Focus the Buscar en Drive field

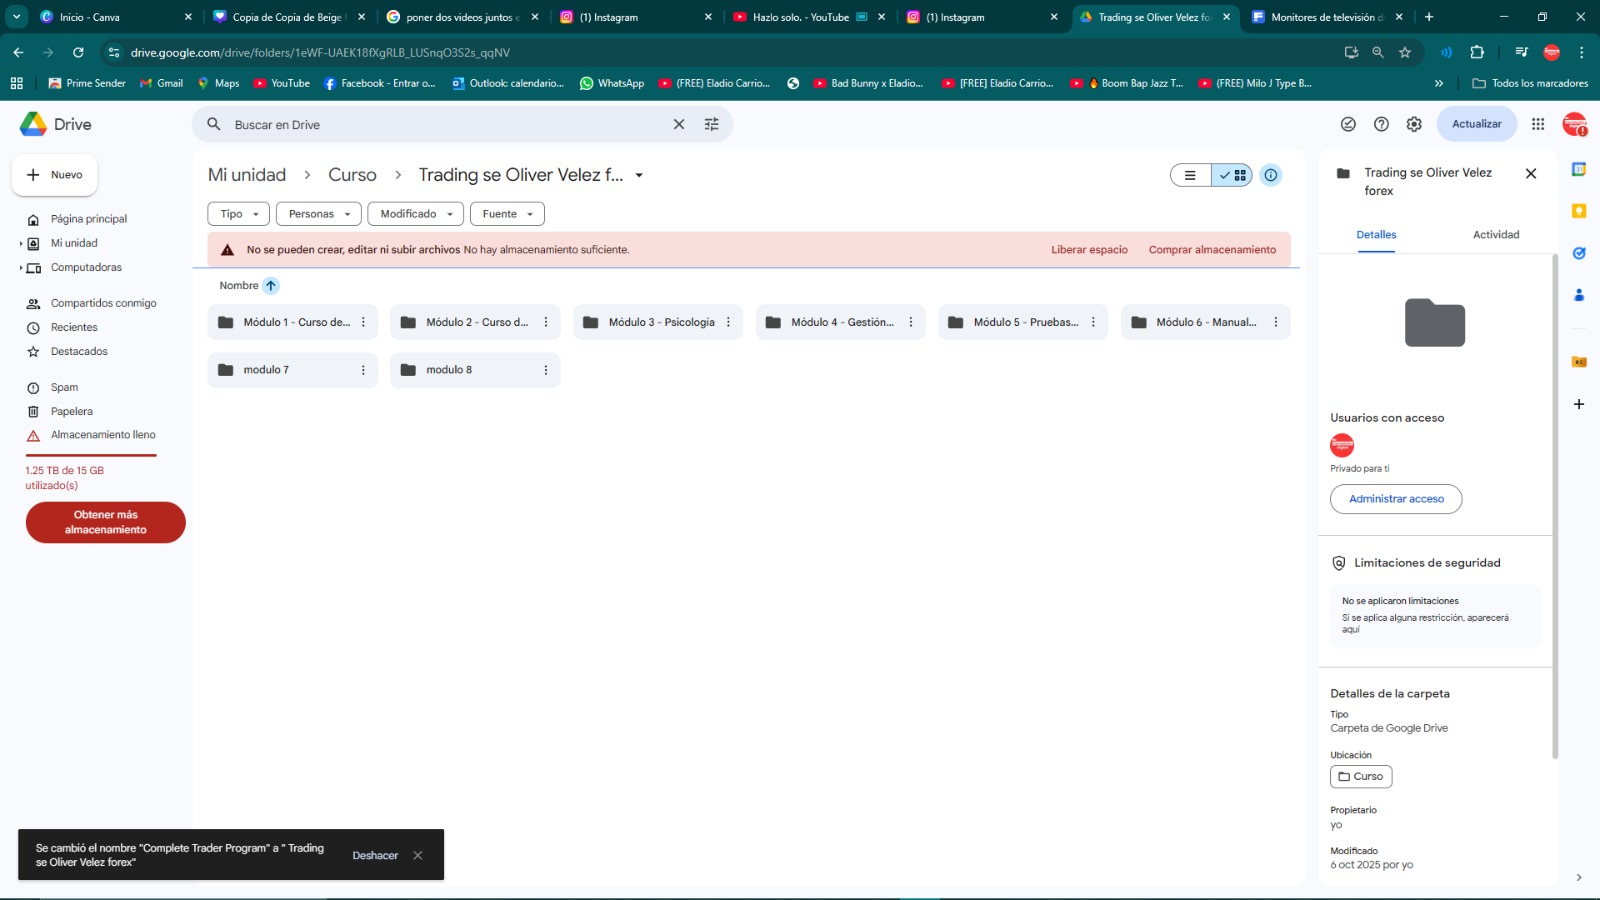tap(450, 124)
